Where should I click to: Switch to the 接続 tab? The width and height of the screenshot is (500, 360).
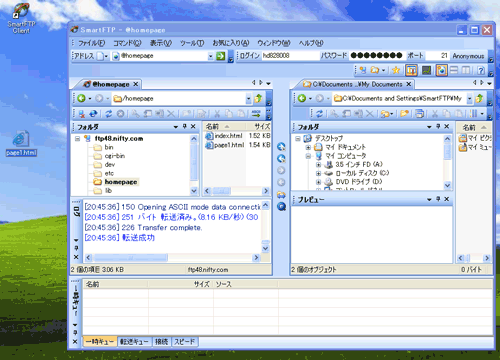point(161,341)
